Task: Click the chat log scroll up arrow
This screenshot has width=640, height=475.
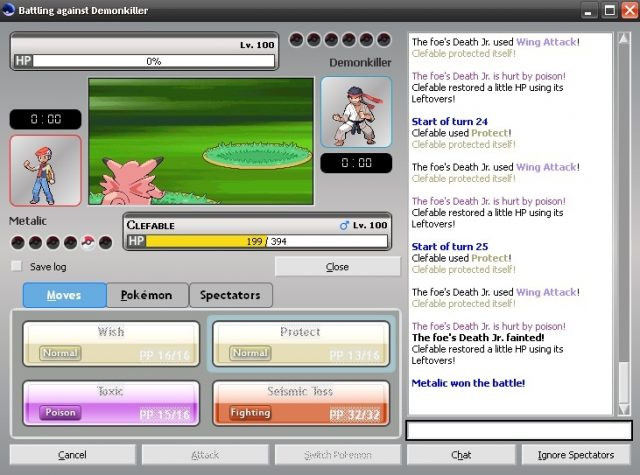Action: [624, 39]
